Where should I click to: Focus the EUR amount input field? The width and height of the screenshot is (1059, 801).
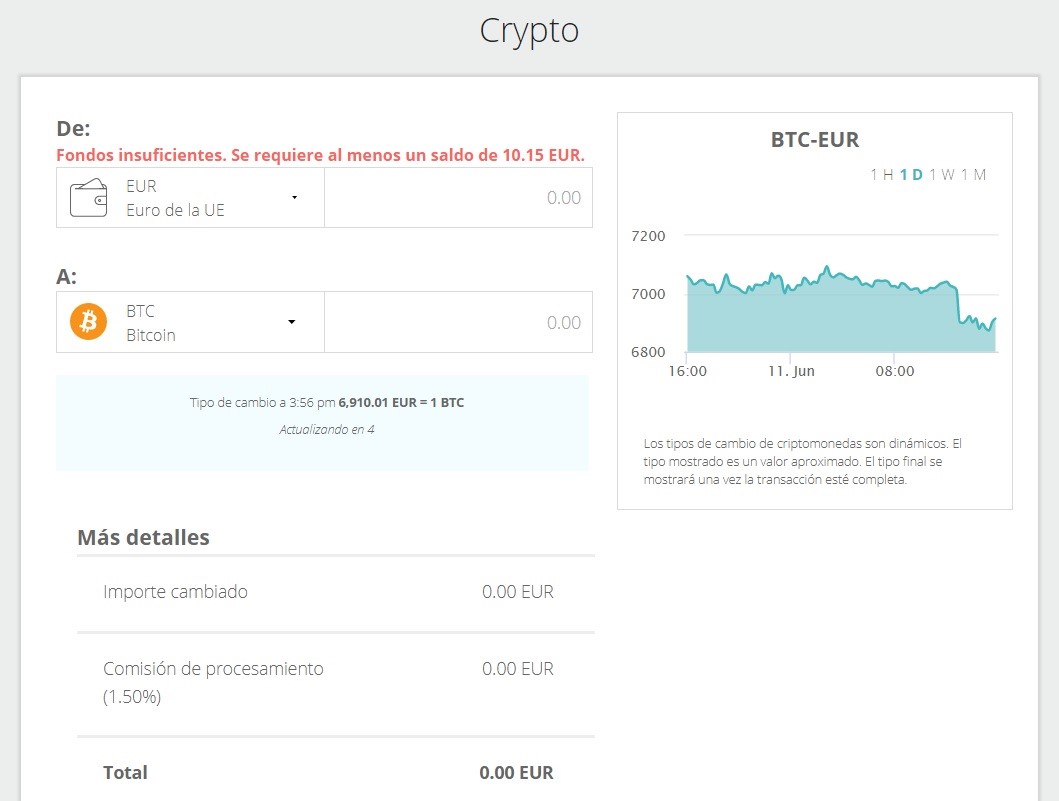(458, 198)
